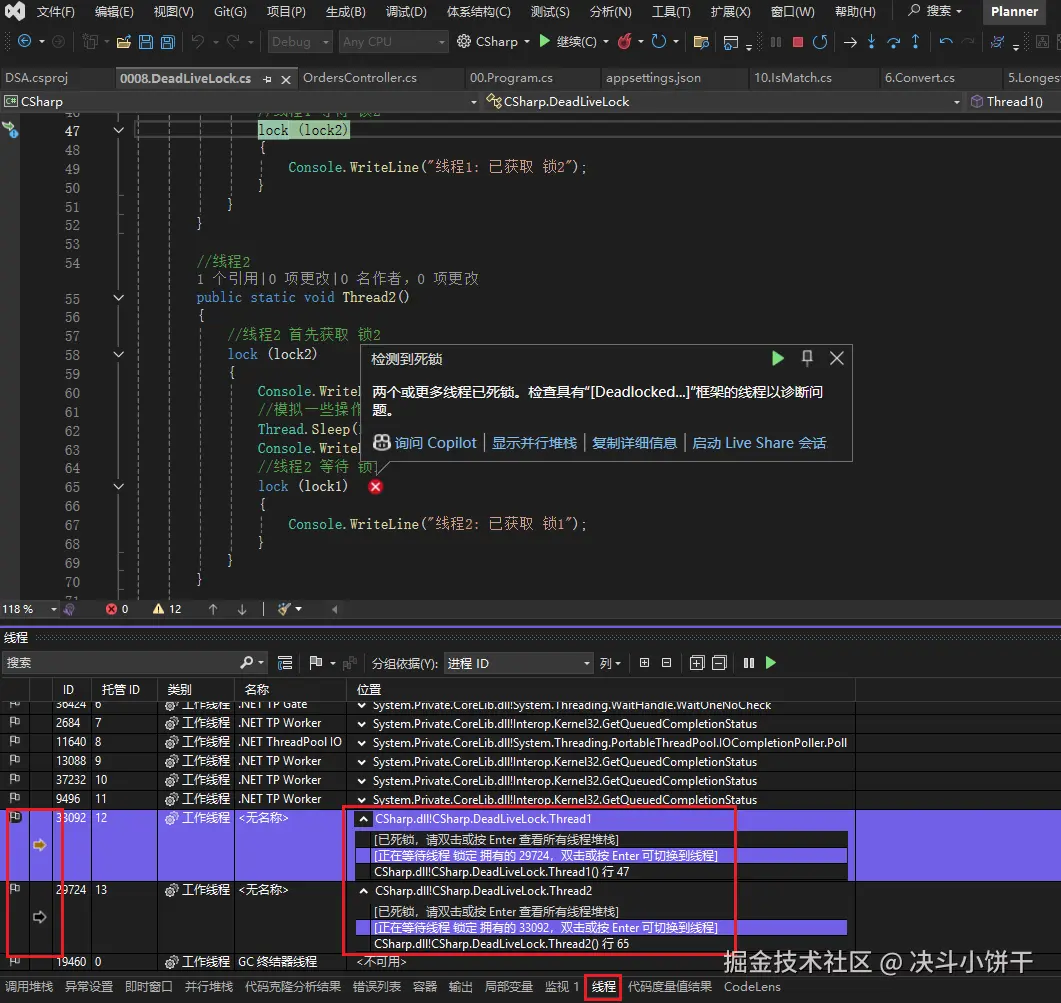Click the Step Into arrow icon
Viewport: 1061px width, 1003px height.
(871, 42)
